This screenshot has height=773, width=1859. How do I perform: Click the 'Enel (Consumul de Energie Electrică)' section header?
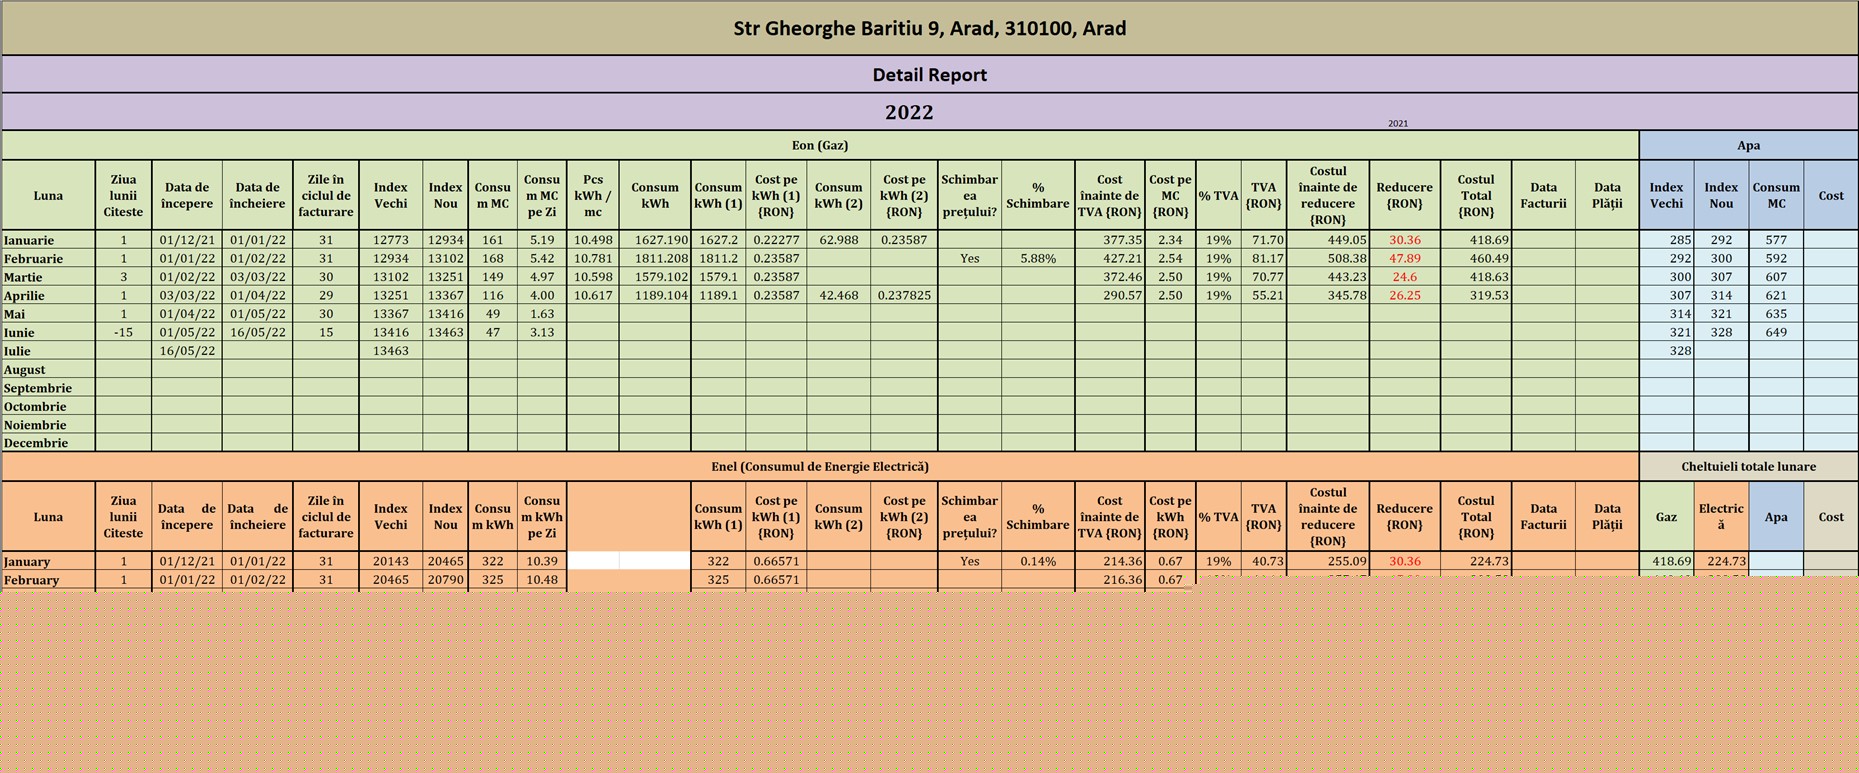[x=820, y=467]
